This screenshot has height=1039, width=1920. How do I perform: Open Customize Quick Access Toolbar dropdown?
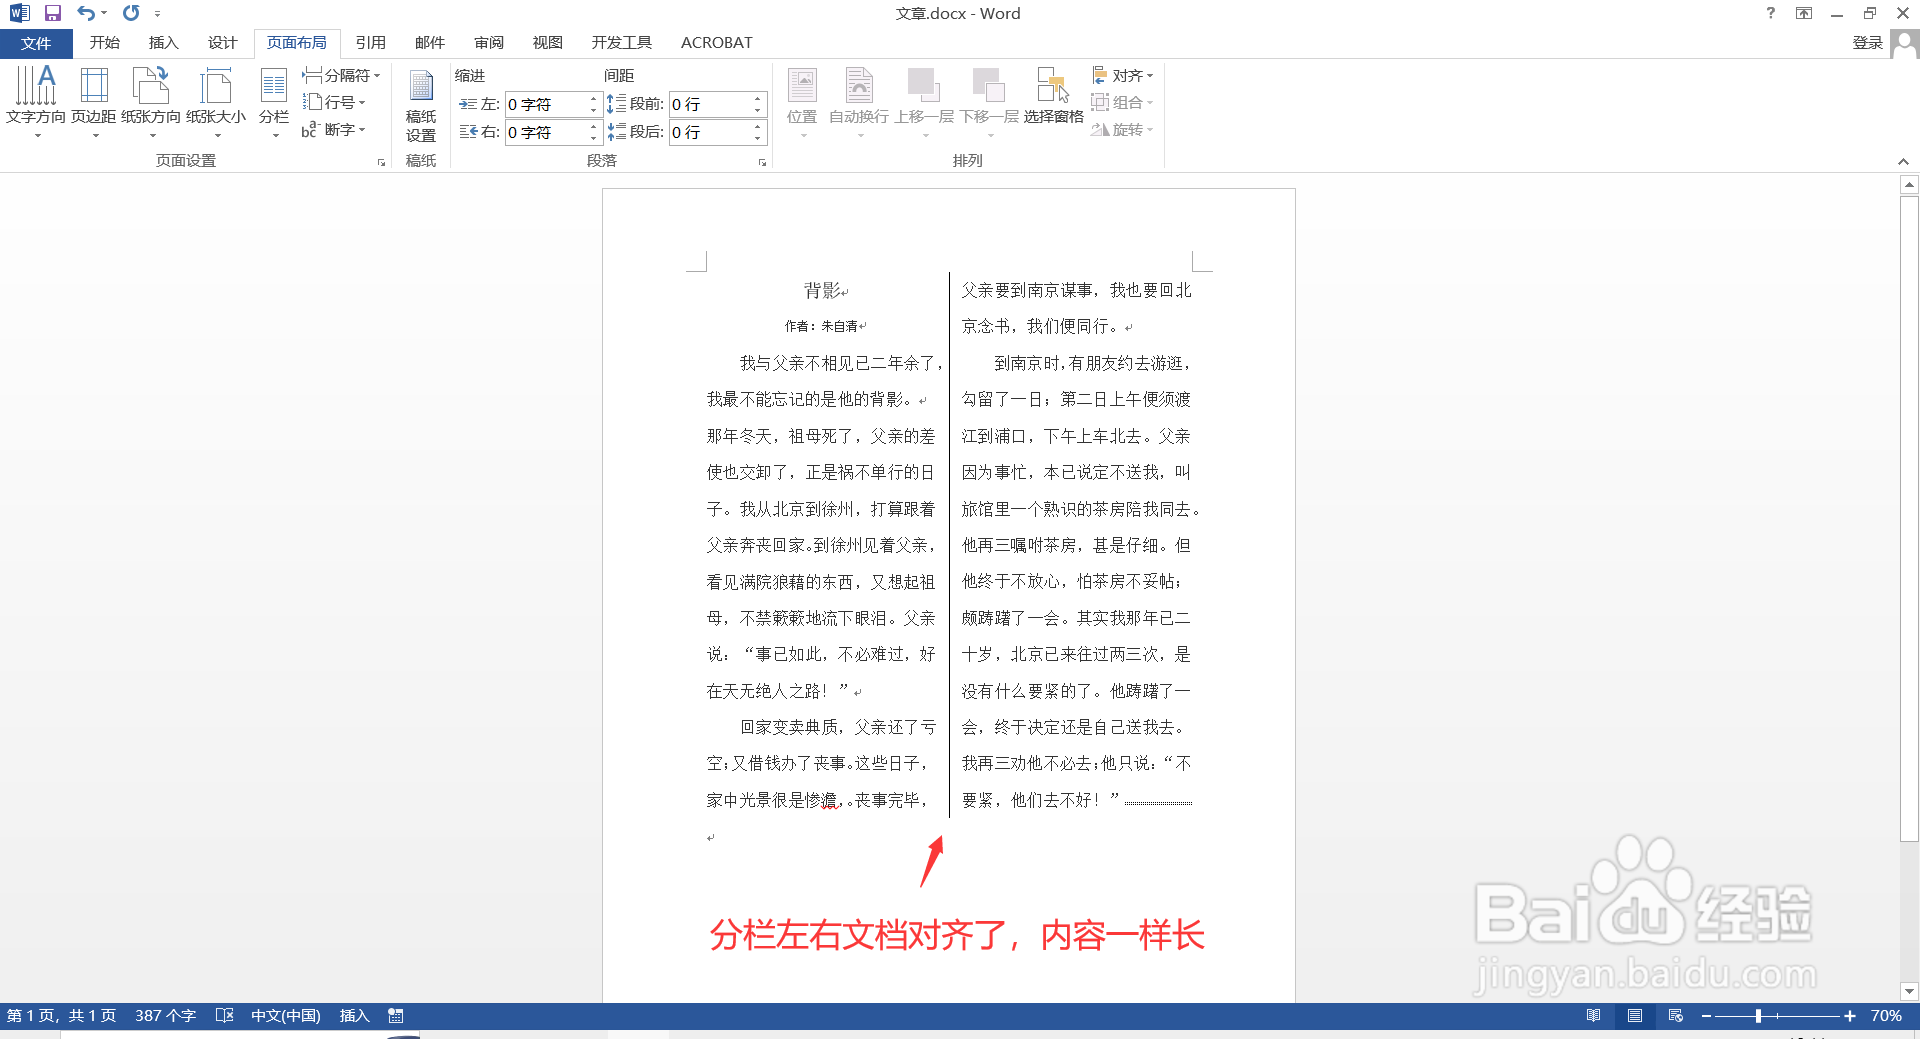[x=157, y=14]
